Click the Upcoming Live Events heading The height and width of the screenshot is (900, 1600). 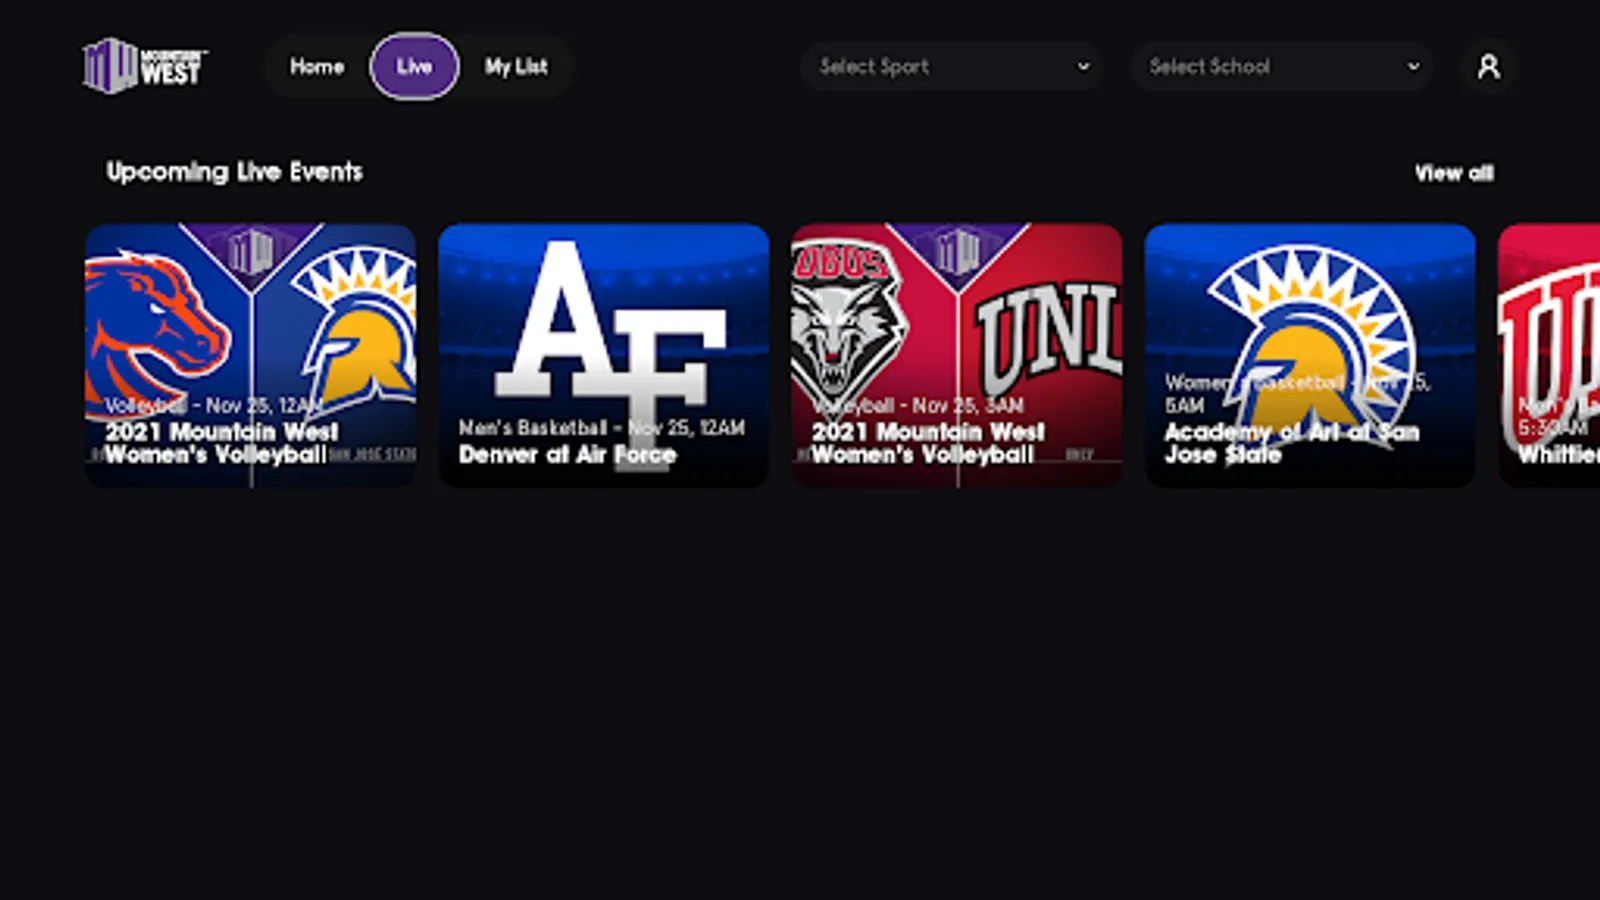[x=235, y=172]
